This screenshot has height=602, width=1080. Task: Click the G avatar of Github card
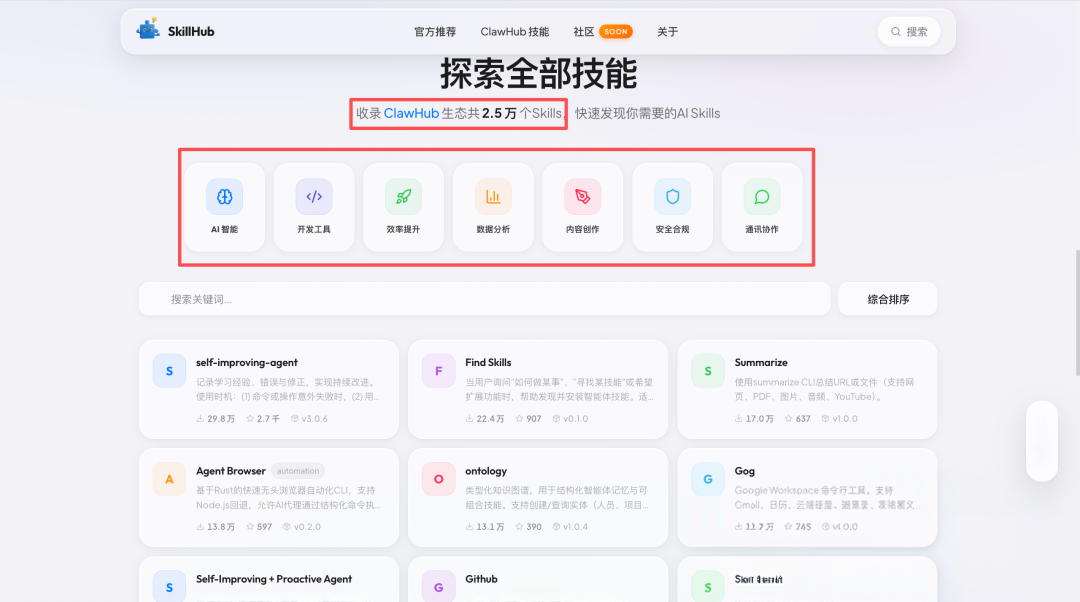(439, 586)
